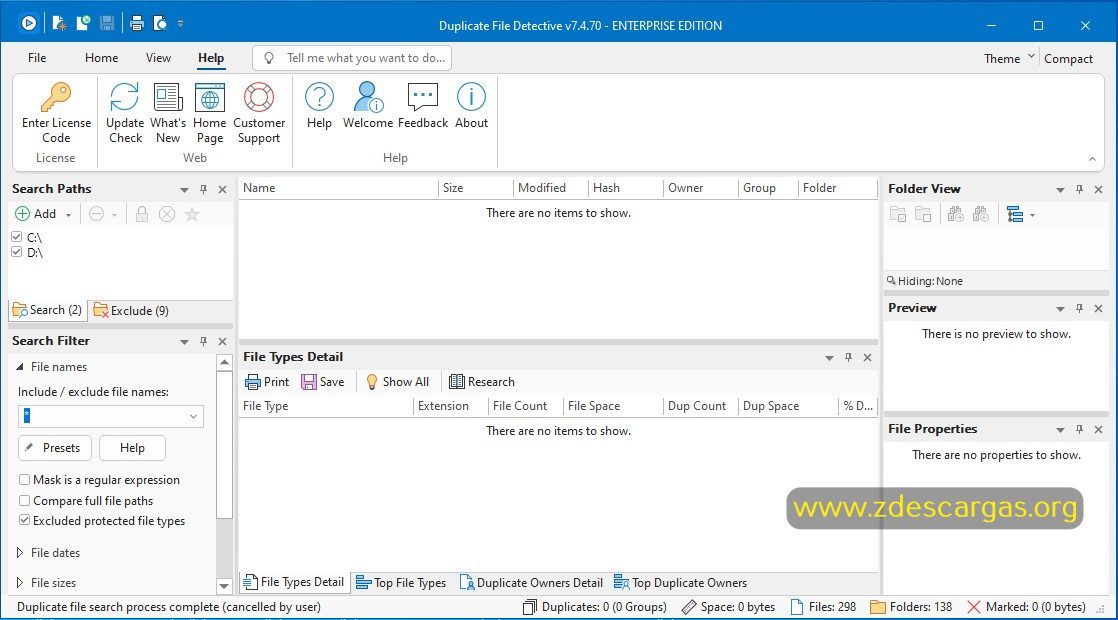Click the open project icon in title bar

pos(83,24)
